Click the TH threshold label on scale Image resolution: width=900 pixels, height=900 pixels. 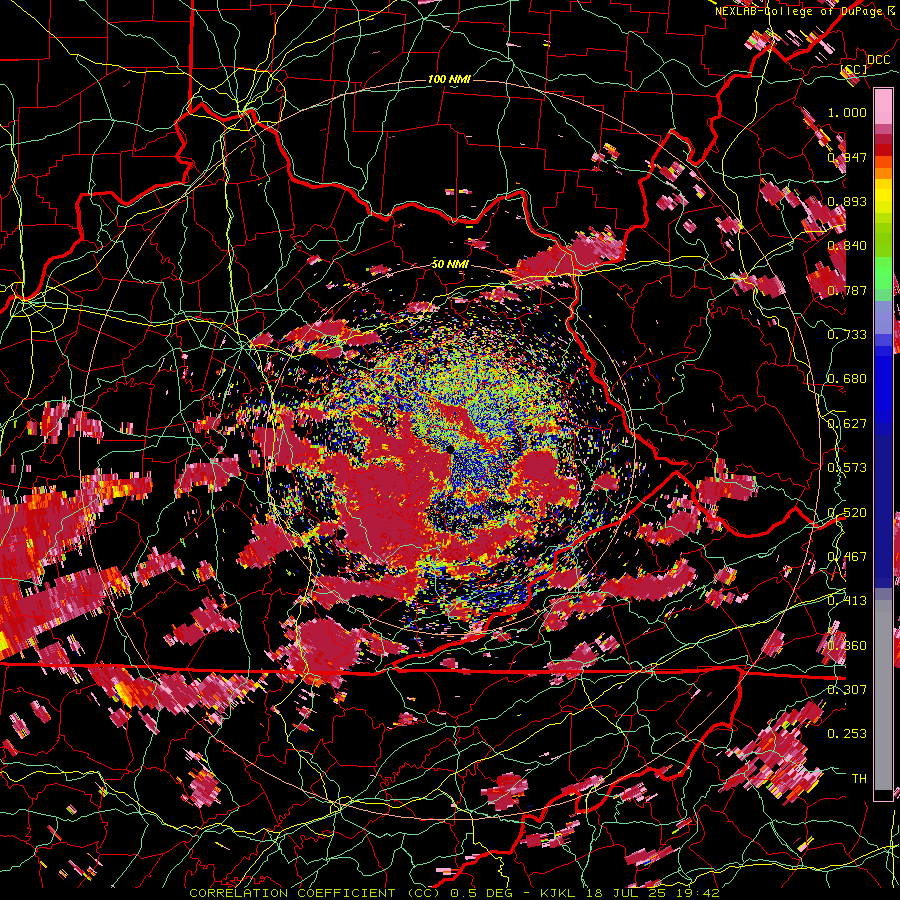pos(859,778)
